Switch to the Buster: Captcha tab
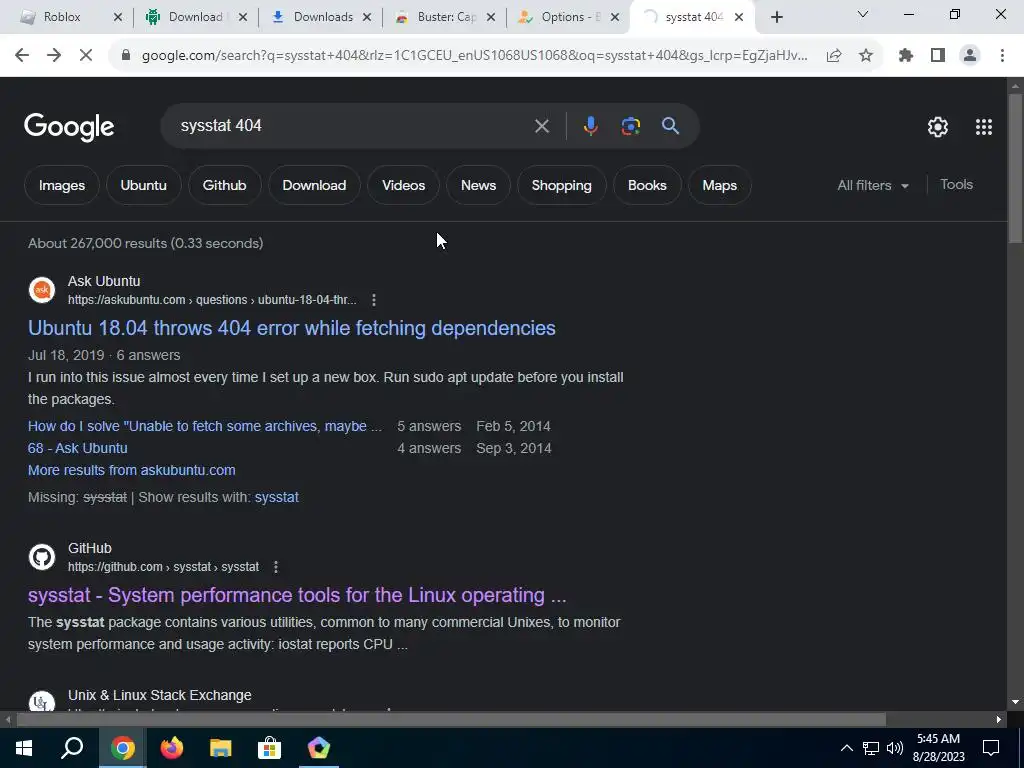 click(447, 18)
